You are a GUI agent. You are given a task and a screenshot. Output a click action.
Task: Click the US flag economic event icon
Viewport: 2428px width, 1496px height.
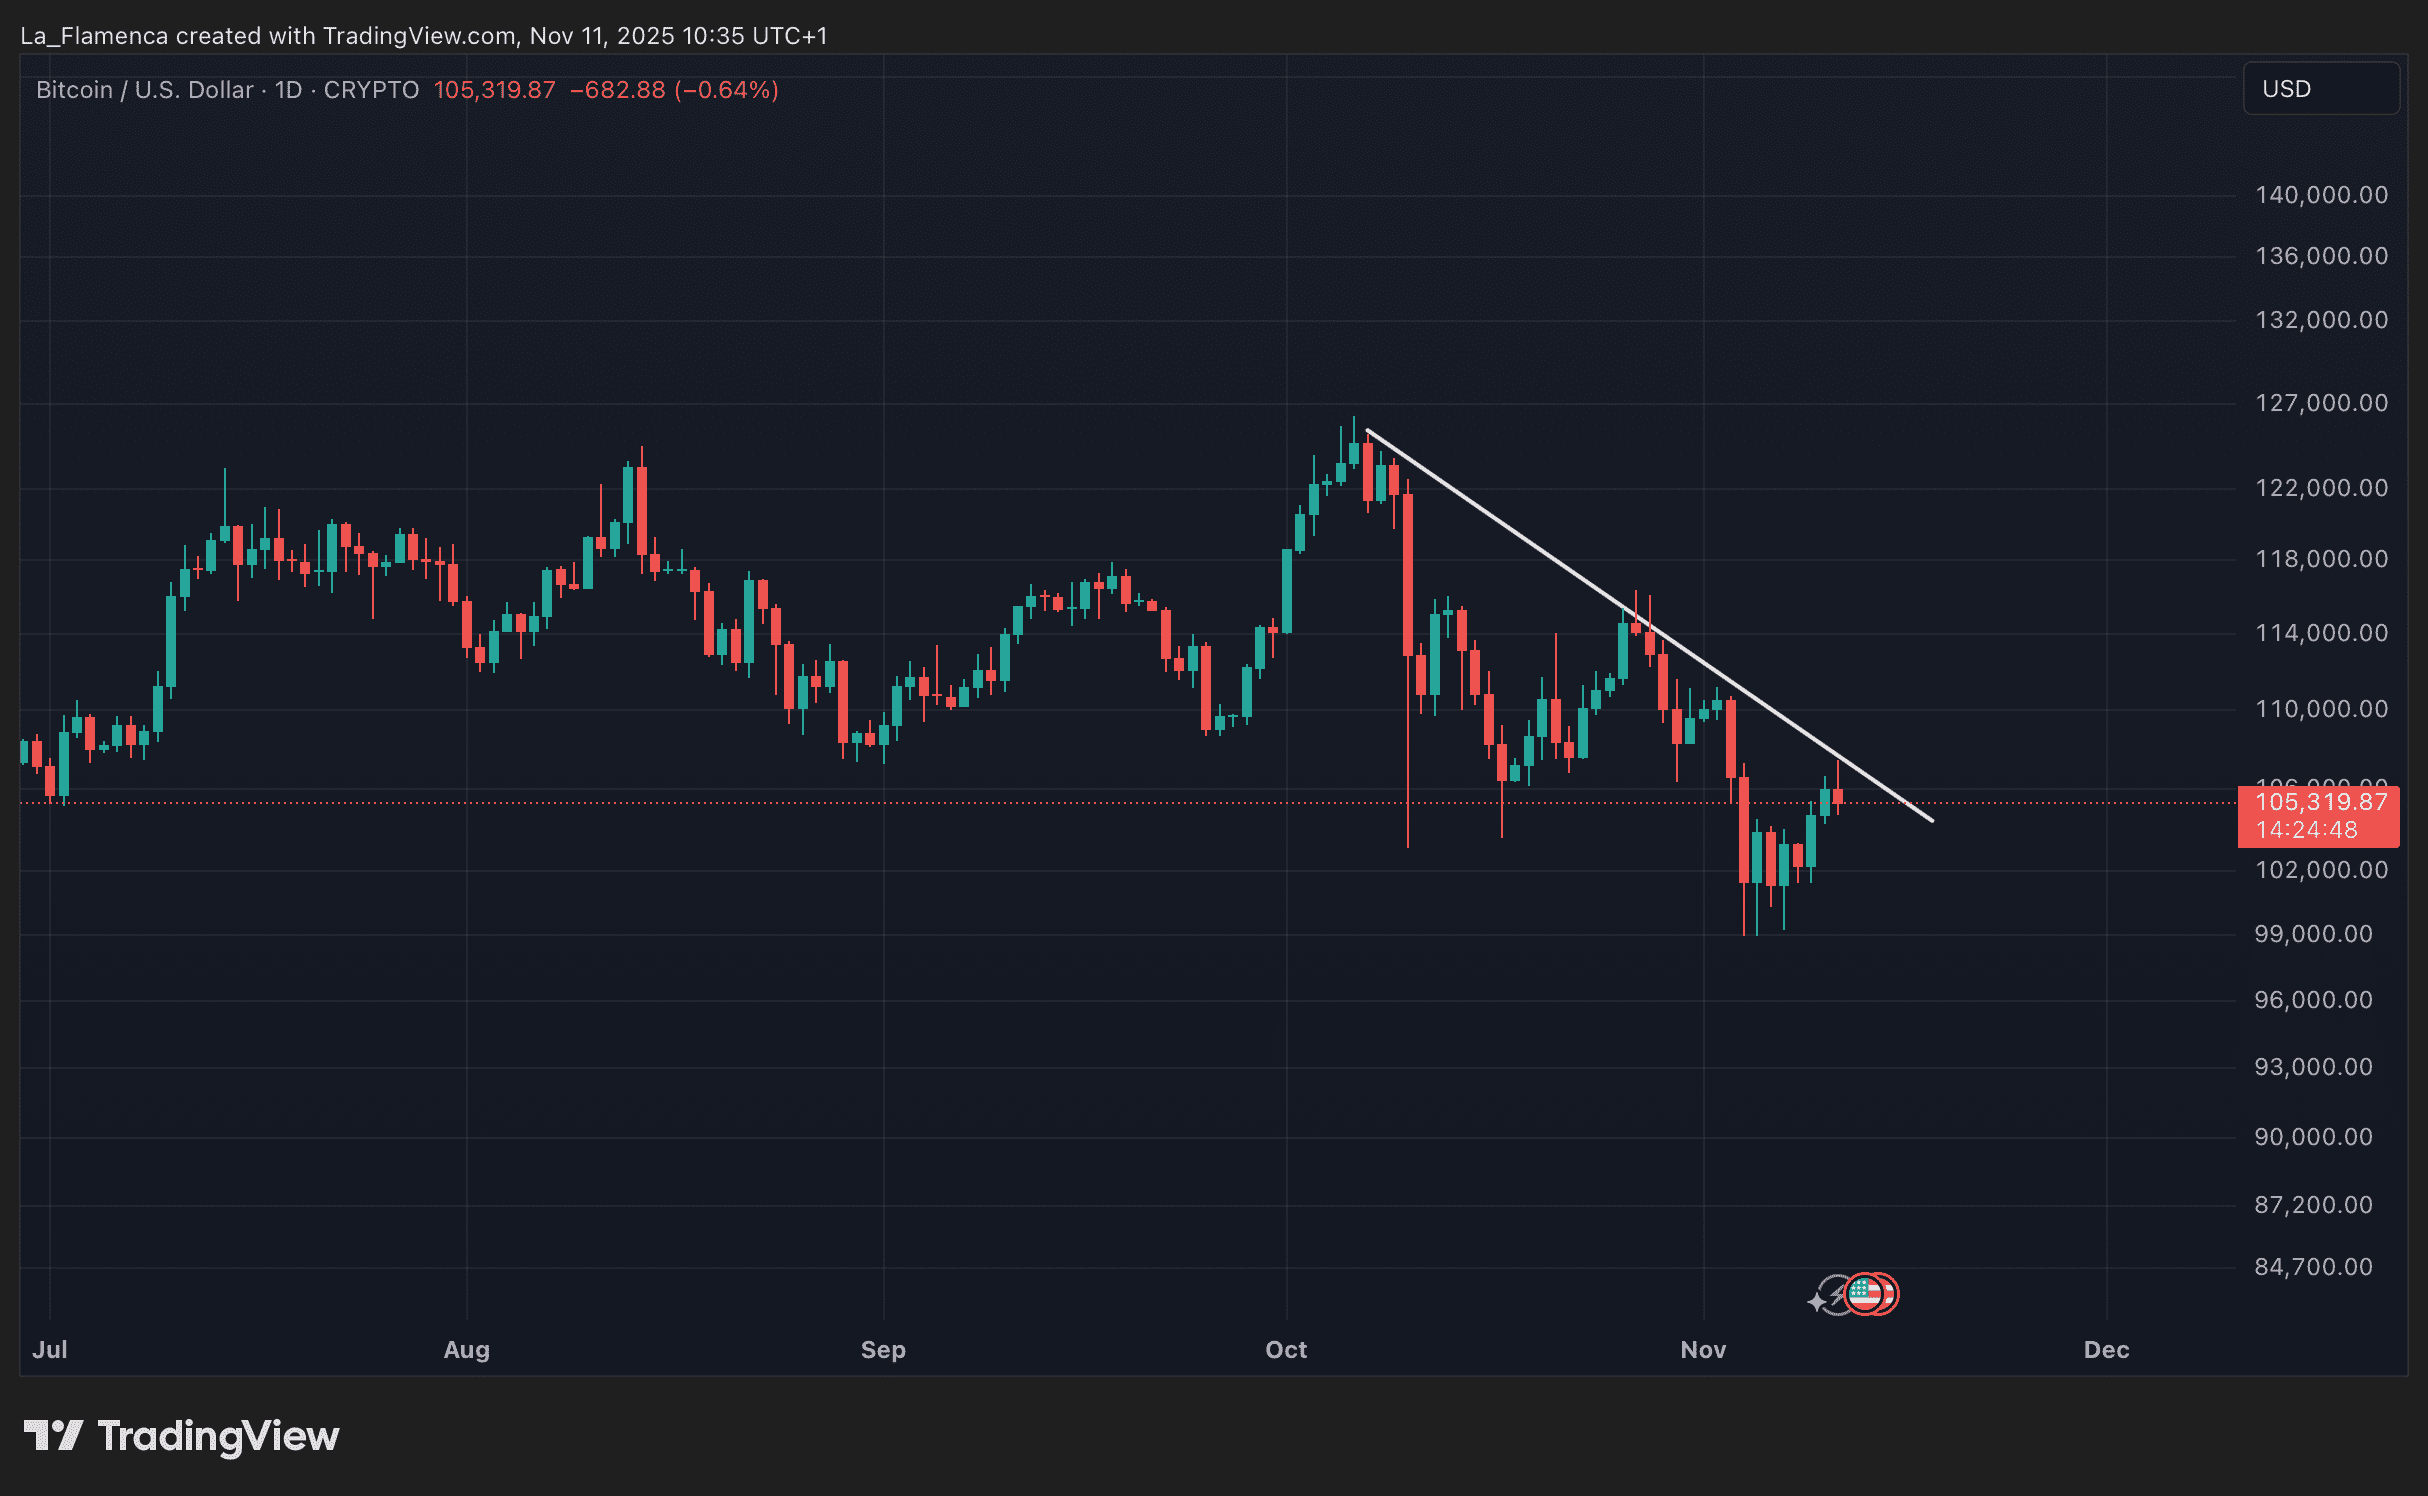point(1863,1293)
